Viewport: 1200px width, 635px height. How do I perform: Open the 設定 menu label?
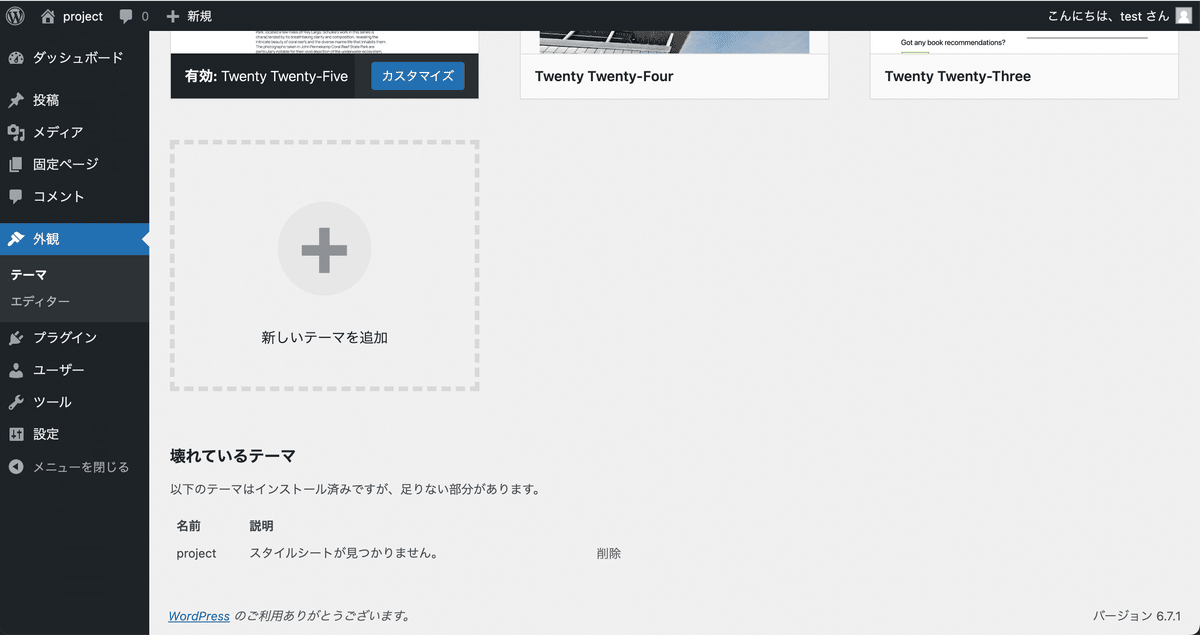click(46, 434)
